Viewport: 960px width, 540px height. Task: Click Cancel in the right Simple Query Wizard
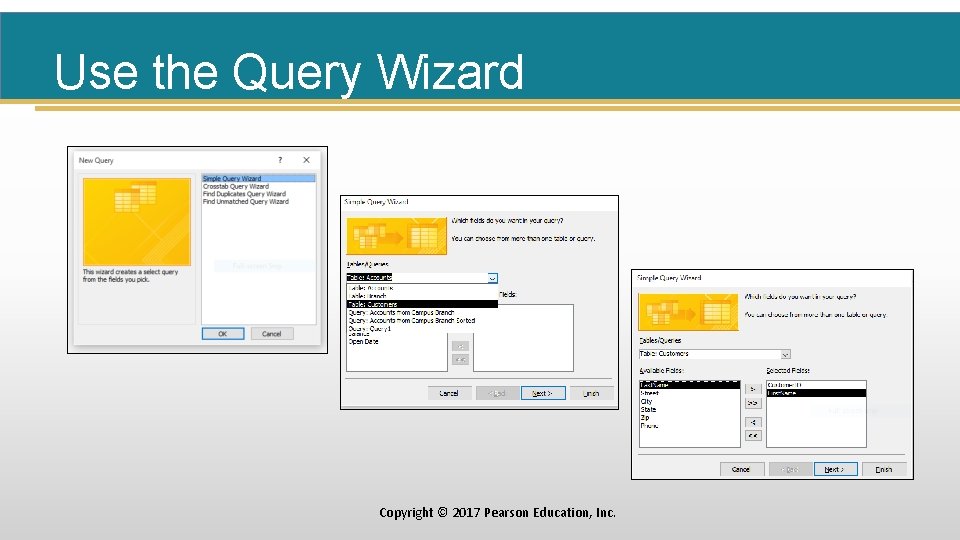coord(741,469)
